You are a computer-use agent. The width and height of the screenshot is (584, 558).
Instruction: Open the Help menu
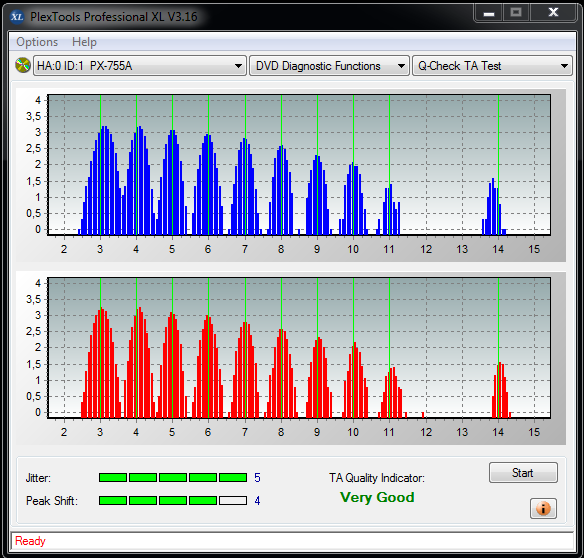(84, 42)
